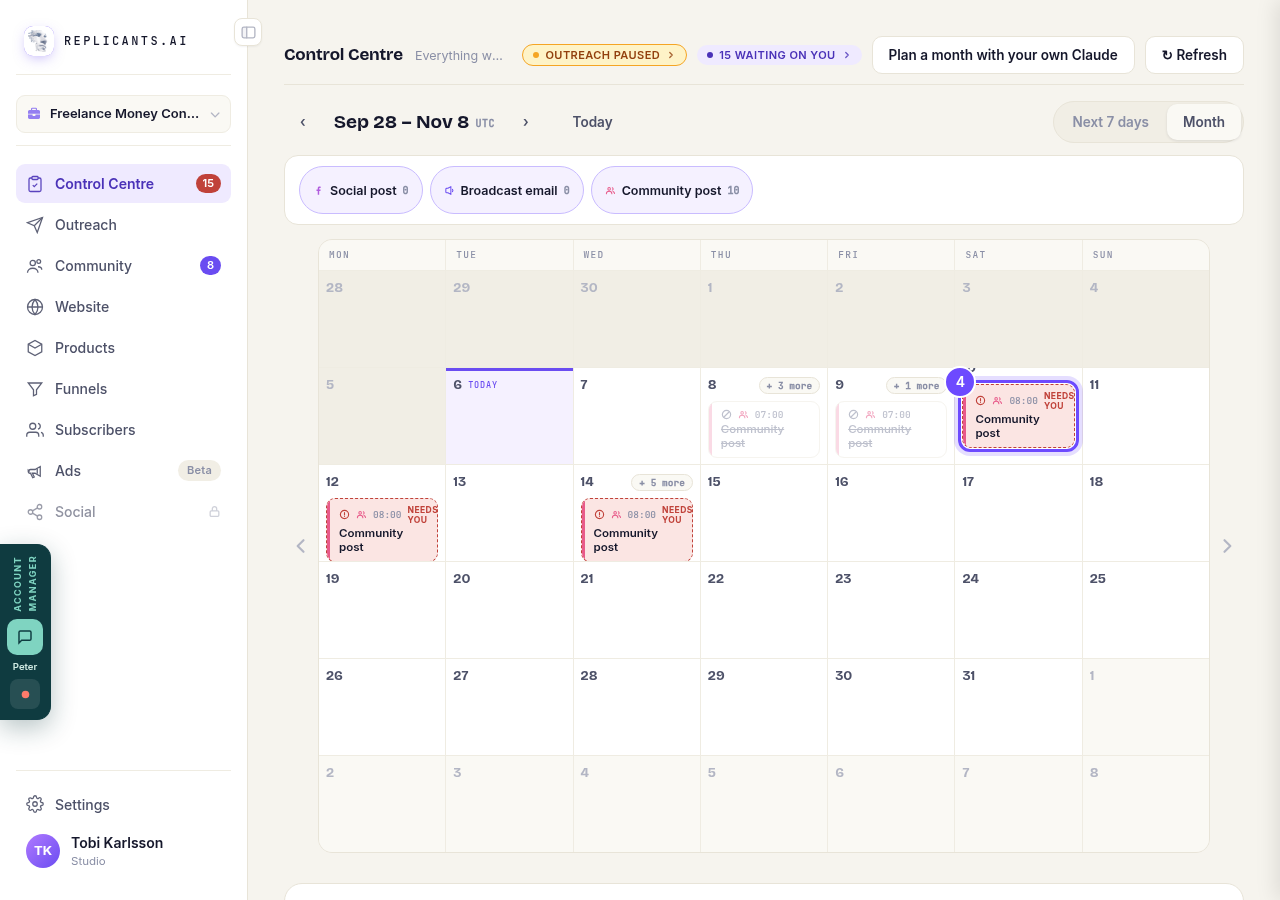Toggle the Broadcast email filter chip
The height and width of the screenshot is (900, 1280).
coord(507,190)
